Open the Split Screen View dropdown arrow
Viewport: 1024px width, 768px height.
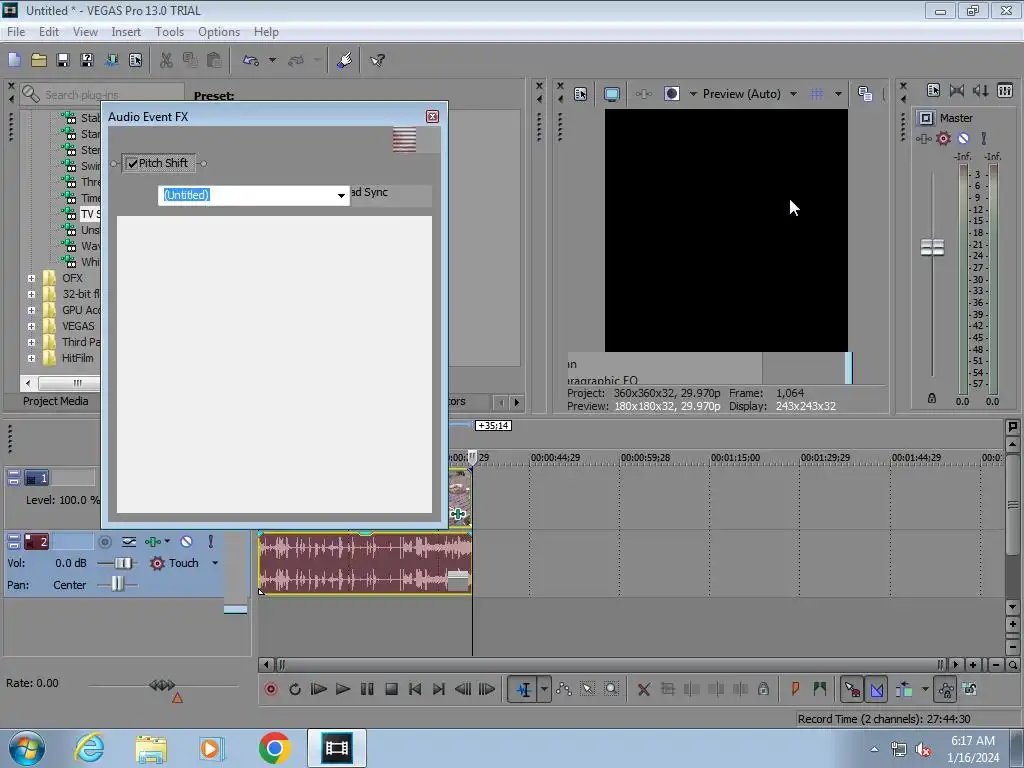pos(693,94)
